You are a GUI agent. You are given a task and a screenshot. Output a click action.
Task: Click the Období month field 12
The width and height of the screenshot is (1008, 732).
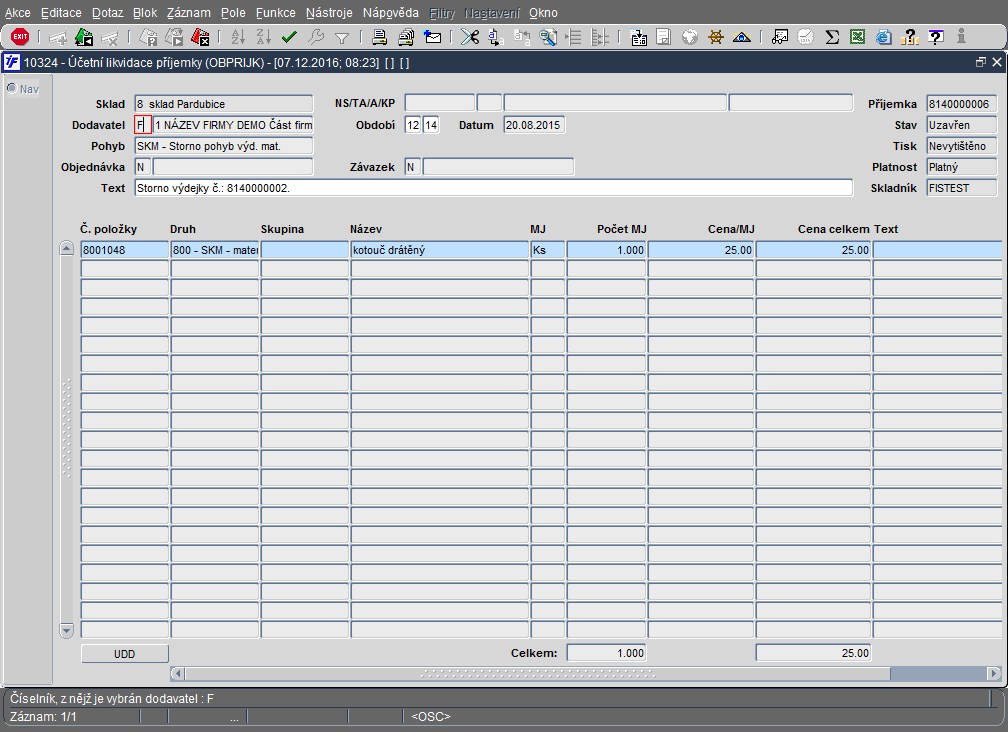[413, 125]
